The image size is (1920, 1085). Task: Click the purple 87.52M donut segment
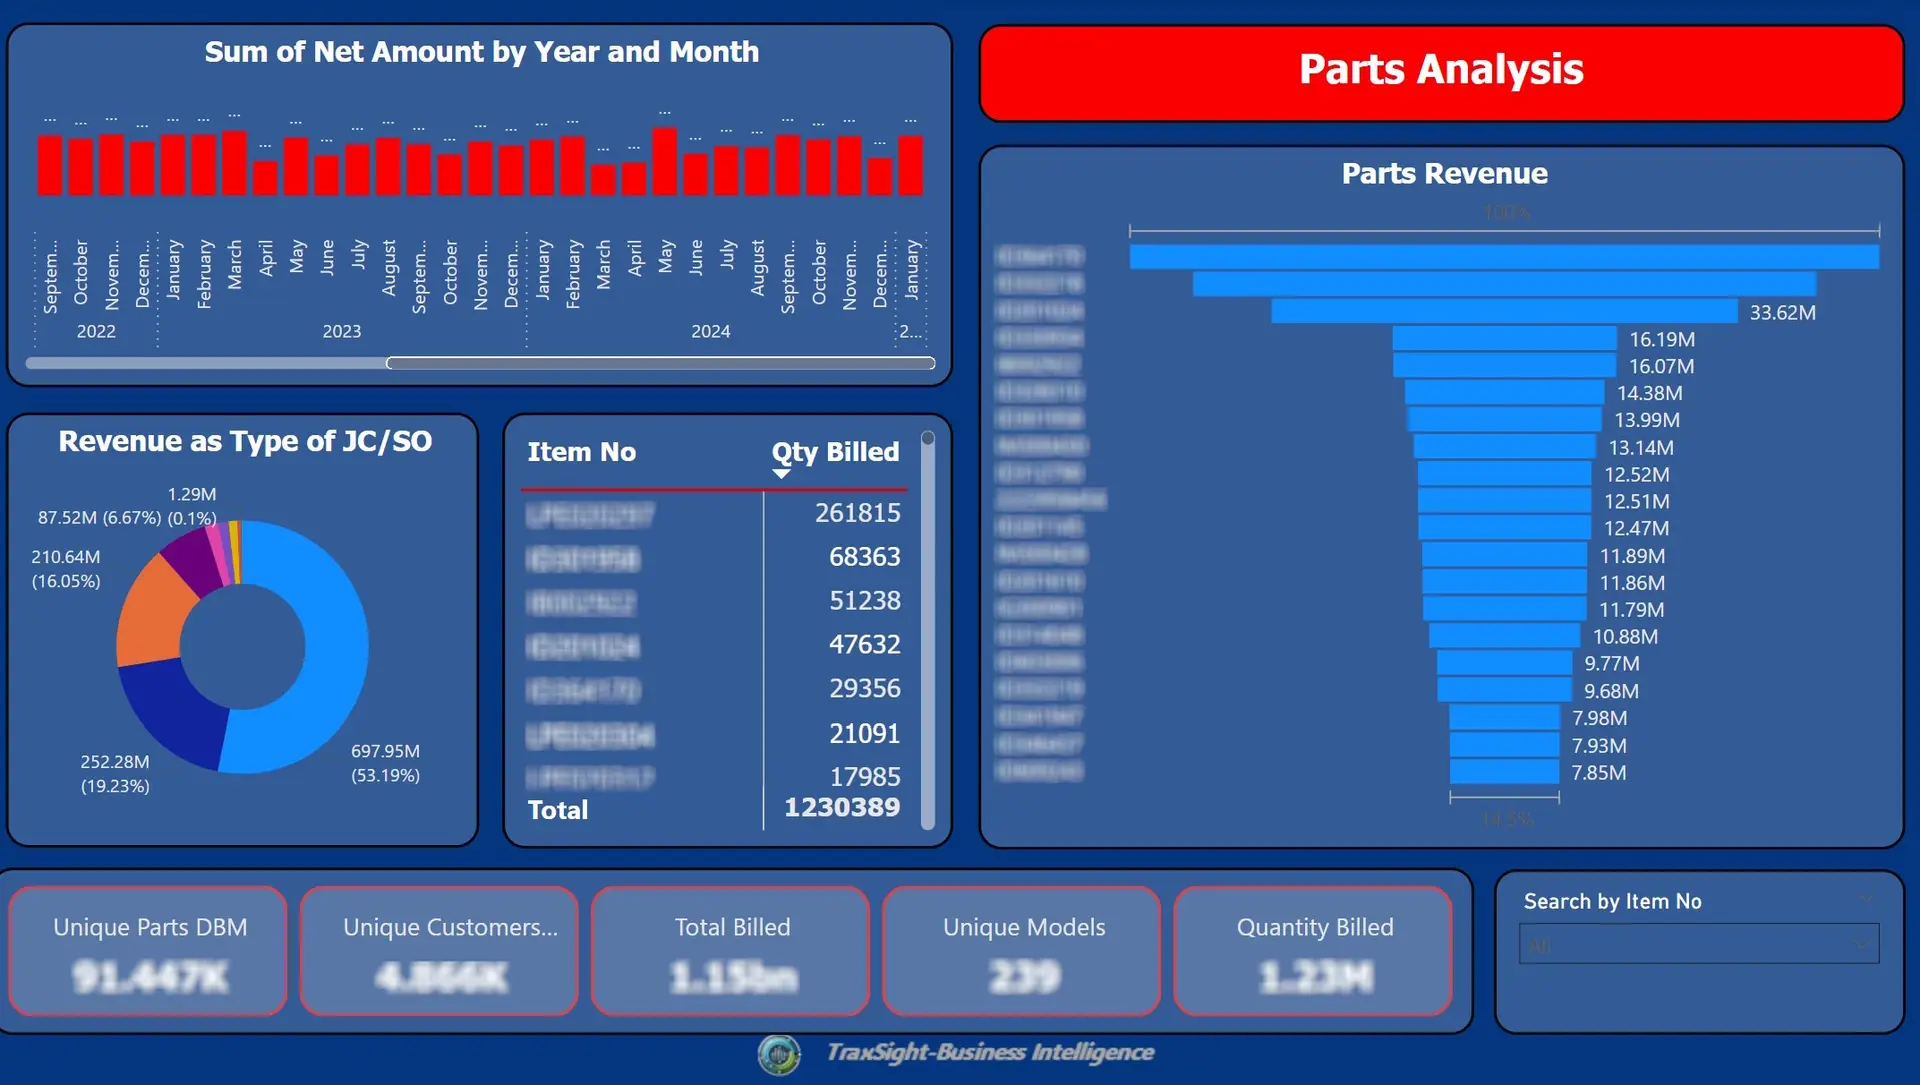coord(192,558)
